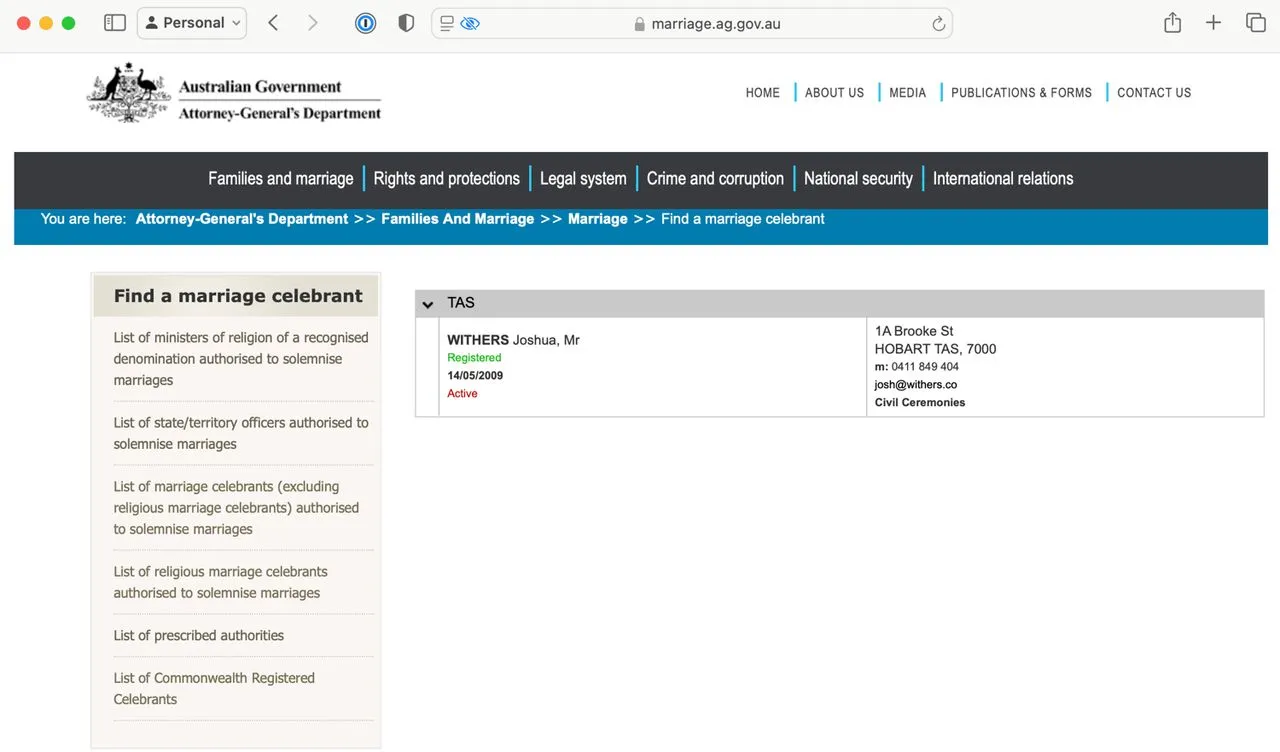Click the 14/05/2009 registration date

pos(475,376)
